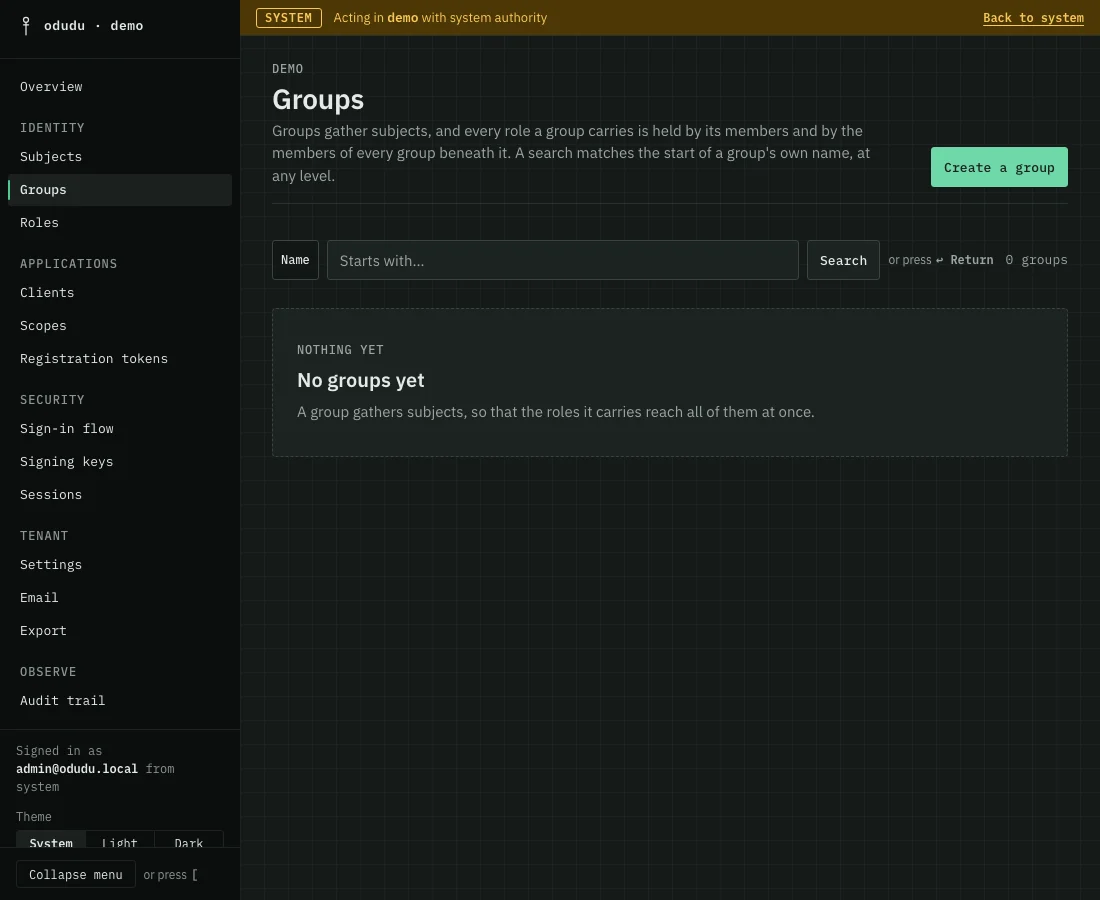Click the Collapse menu button
The height and width of the screenshot is (900, 1100).
tap(76, 875)
